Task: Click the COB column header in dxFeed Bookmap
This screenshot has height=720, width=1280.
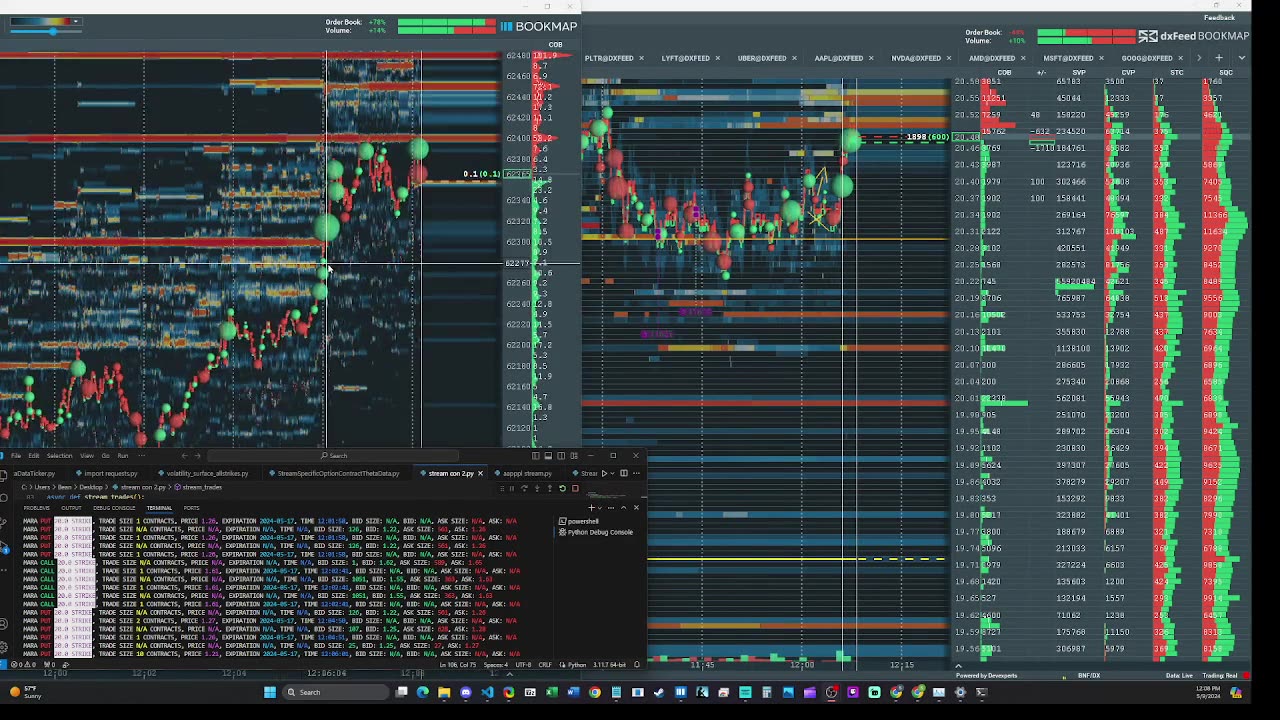Action: click(1005, 72)
